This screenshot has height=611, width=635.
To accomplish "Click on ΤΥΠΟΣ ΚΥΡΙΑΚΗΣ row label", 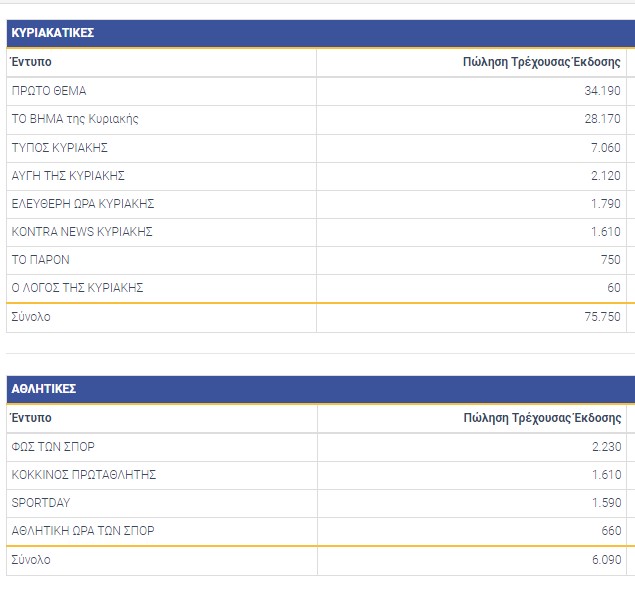I will (59, 147).
